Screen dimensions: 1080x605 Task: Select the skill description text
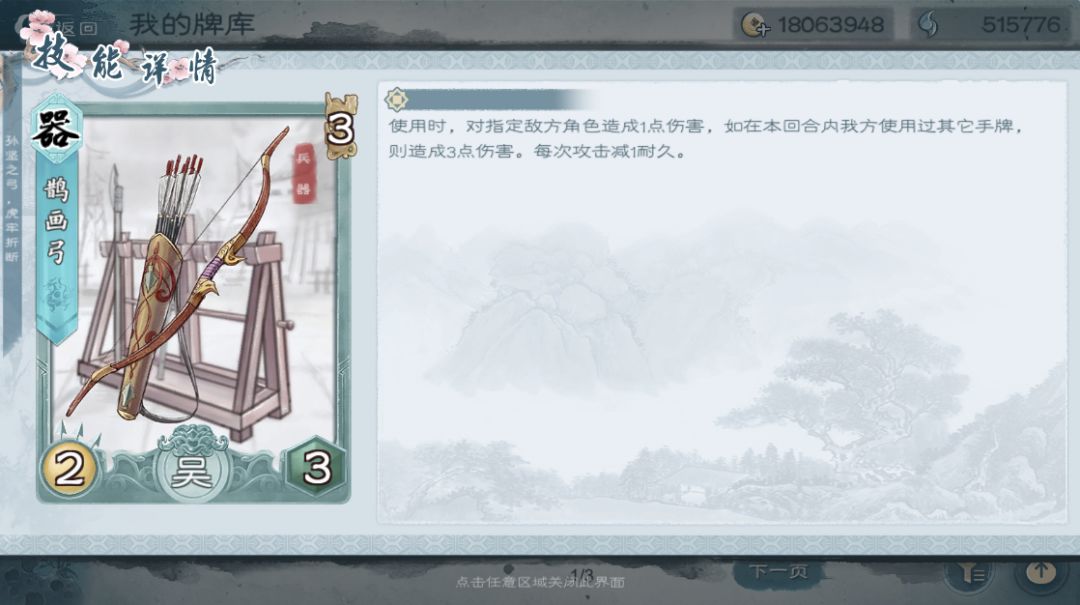[704, 139]
